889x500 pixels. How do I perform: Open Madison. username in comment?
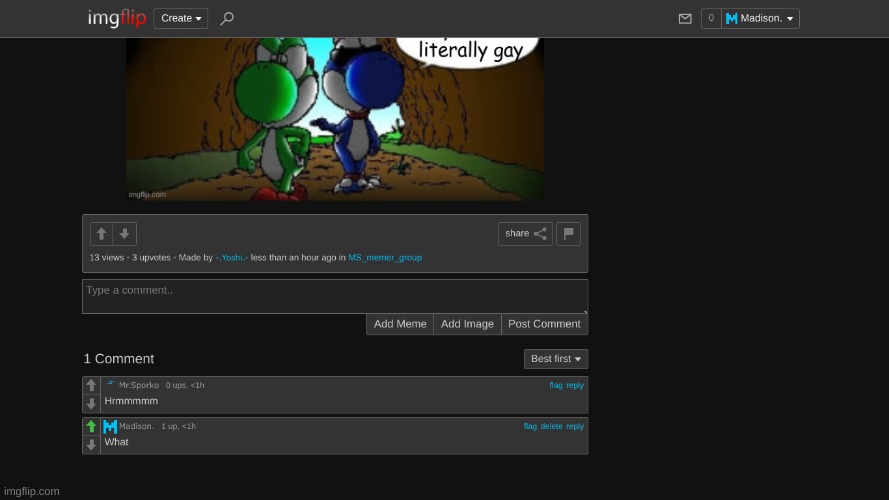tap(137, 426)
